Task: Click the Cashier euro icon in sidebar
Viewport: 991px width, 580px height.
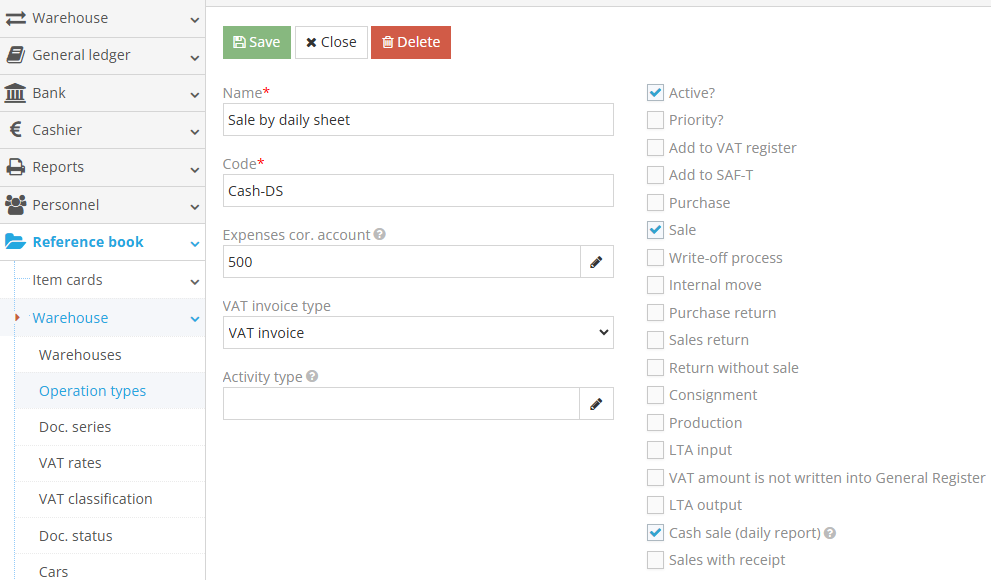Action: click(x=16, y=130)
